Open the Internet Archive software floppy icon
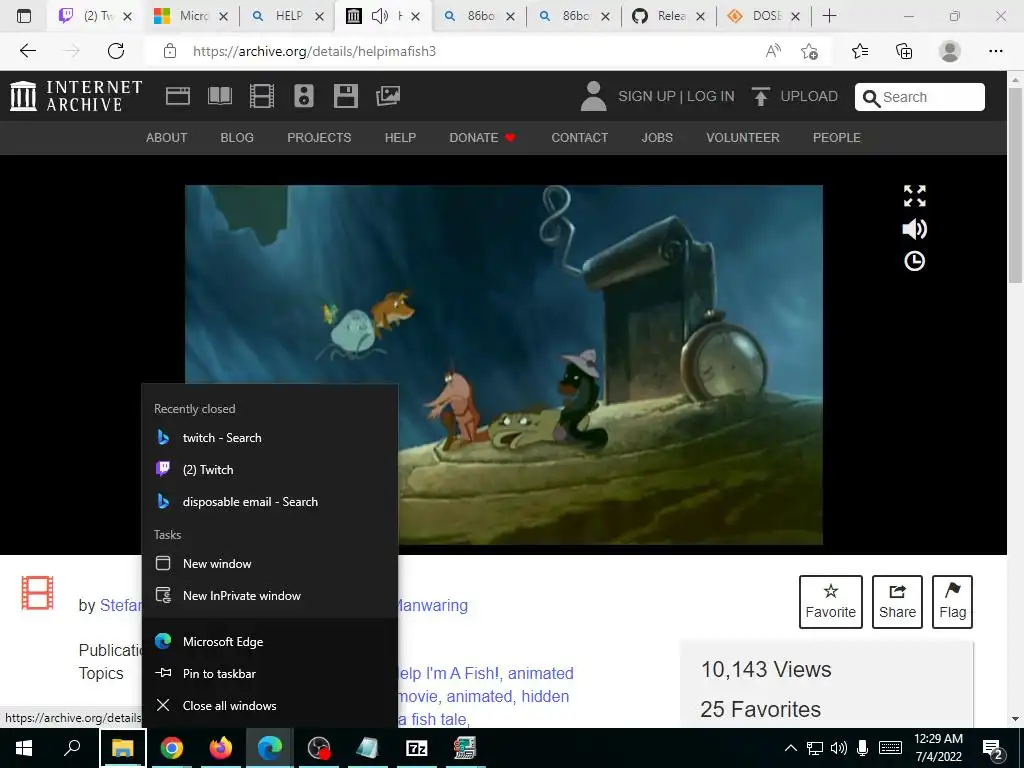This screenshot has height=768, width=1024. pyautogui.click(x=345, y=96)
